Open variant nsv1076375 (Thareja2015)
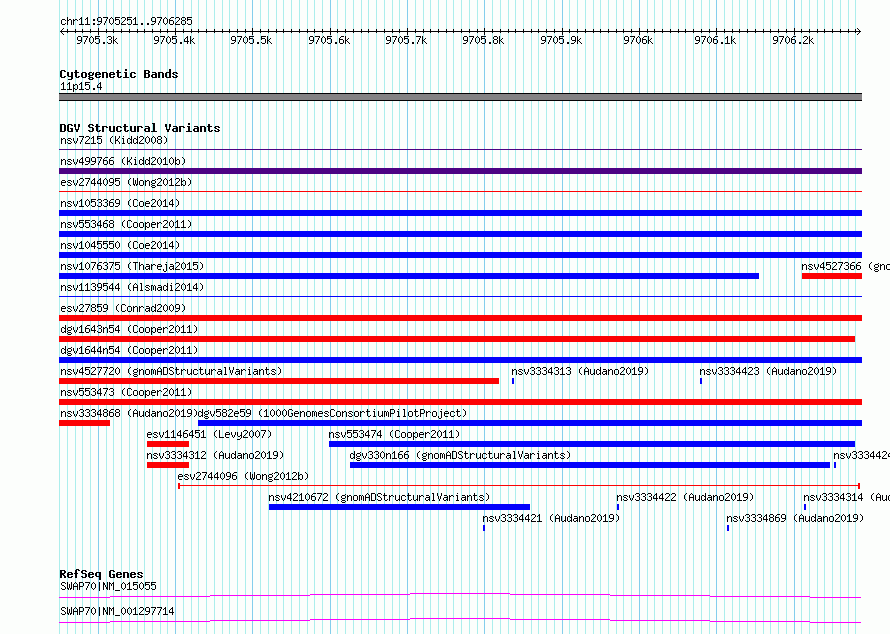Image resolution: width=890 pixels, height=634 pixels. click(132, 266)
